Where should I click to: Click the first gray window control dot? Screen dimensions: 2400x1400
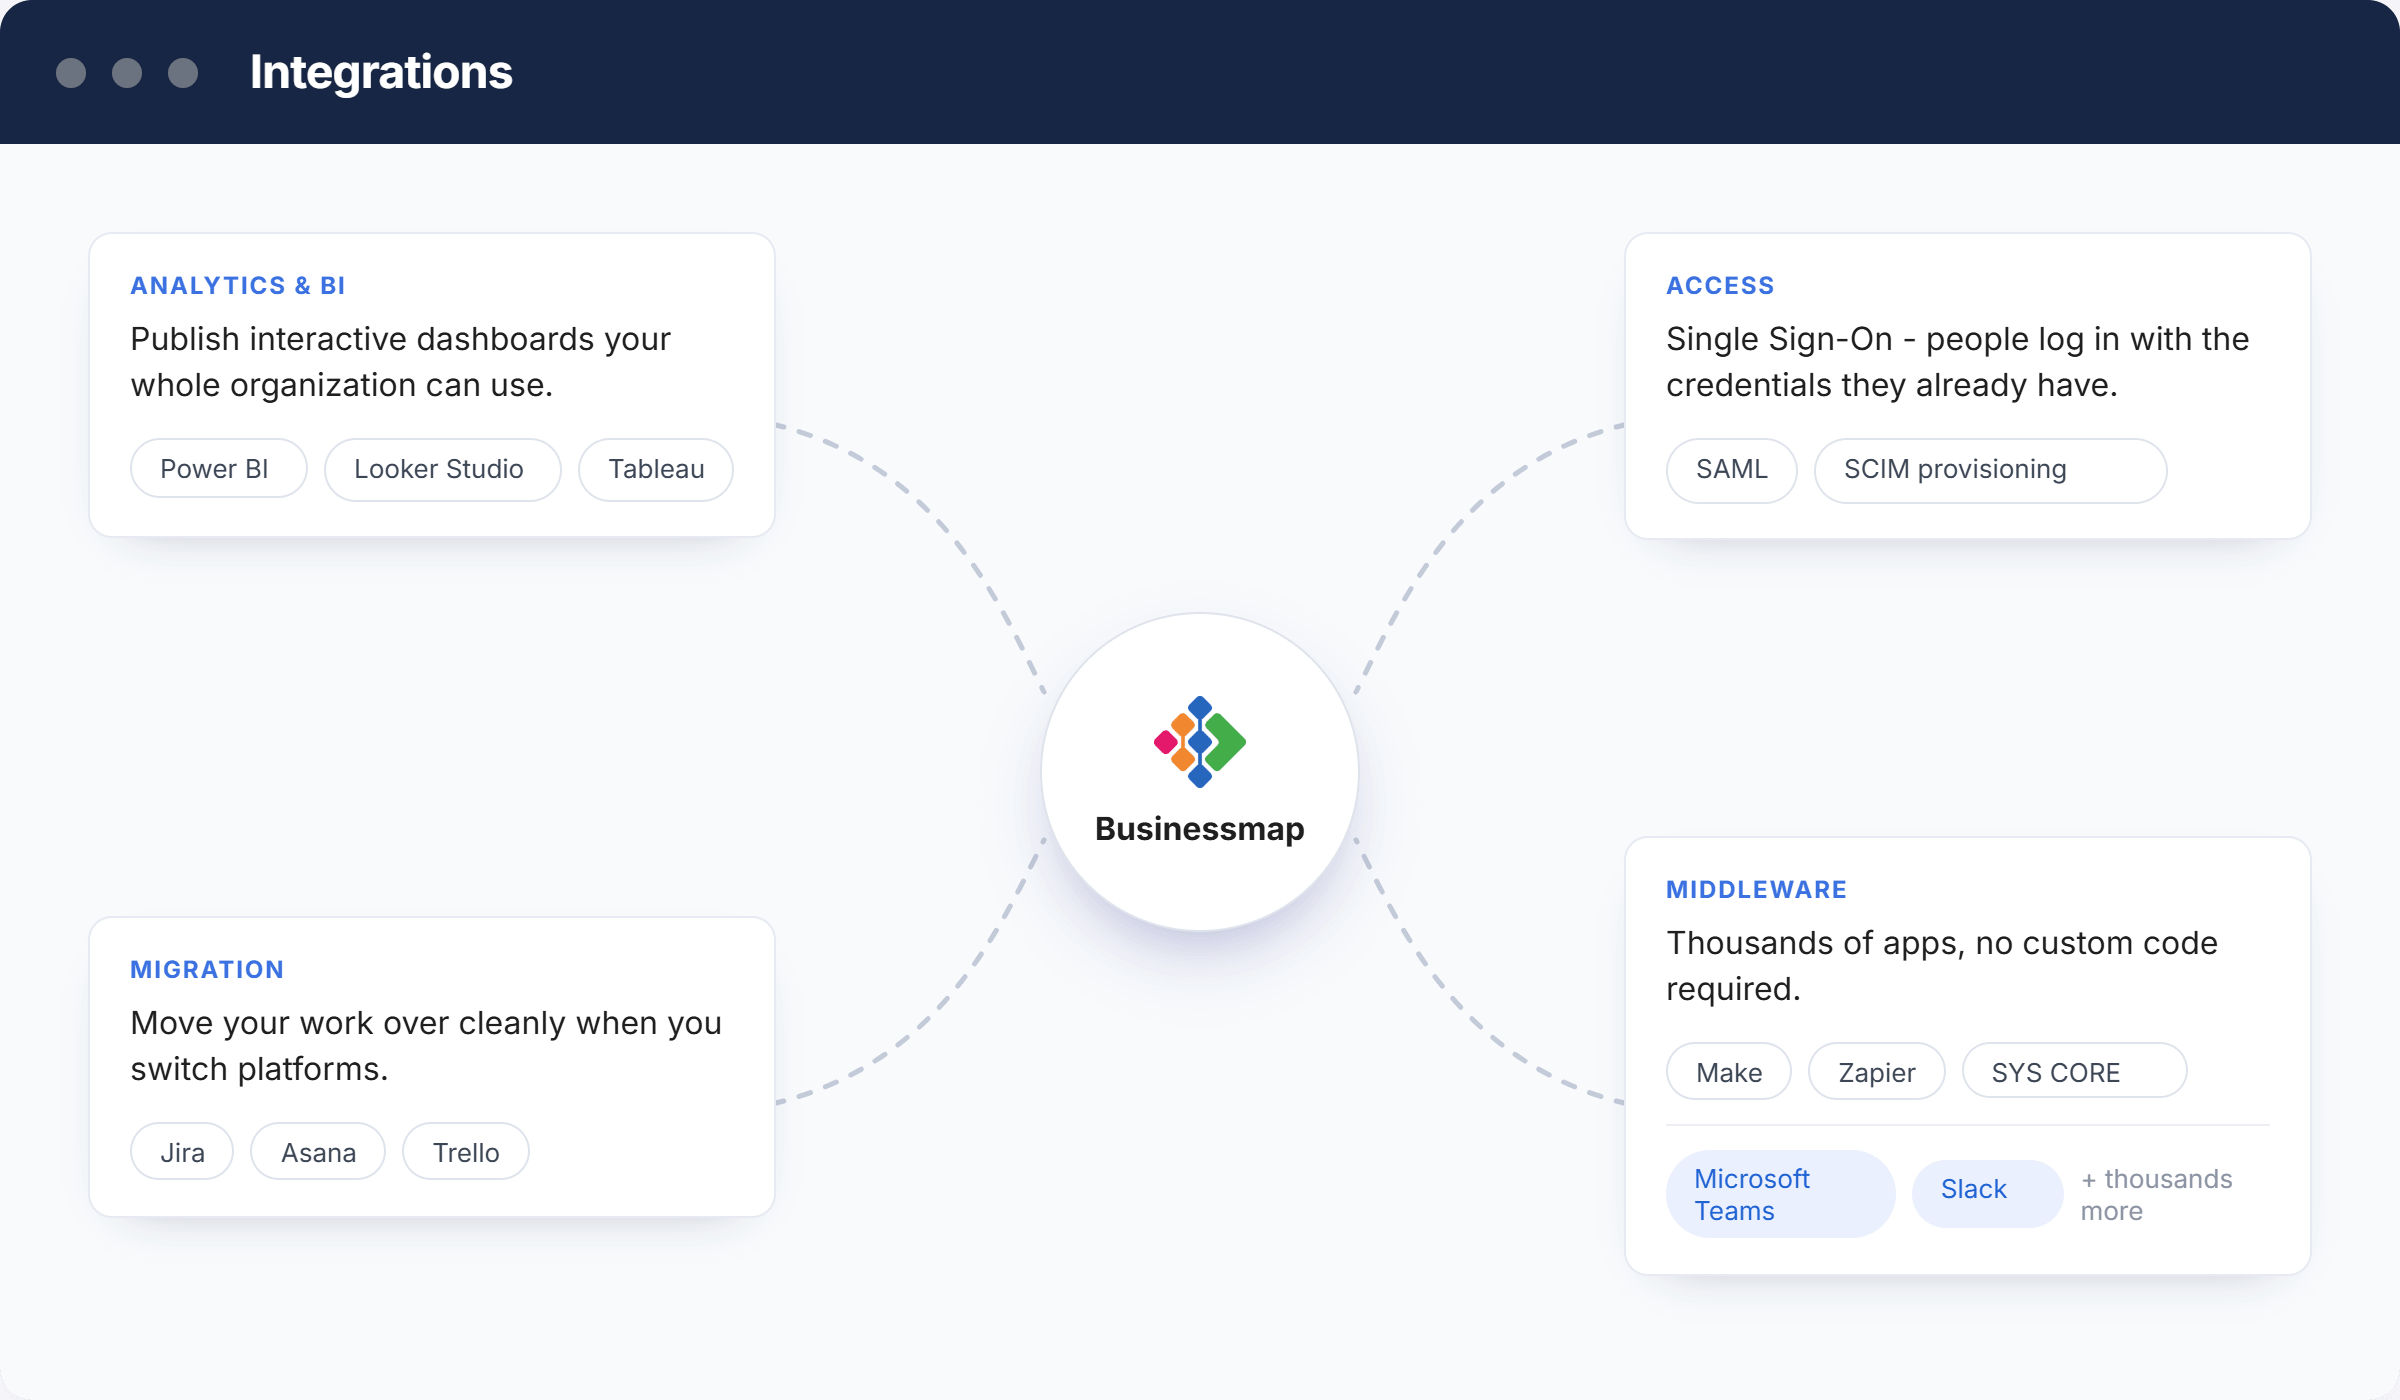tap(71, 73)
